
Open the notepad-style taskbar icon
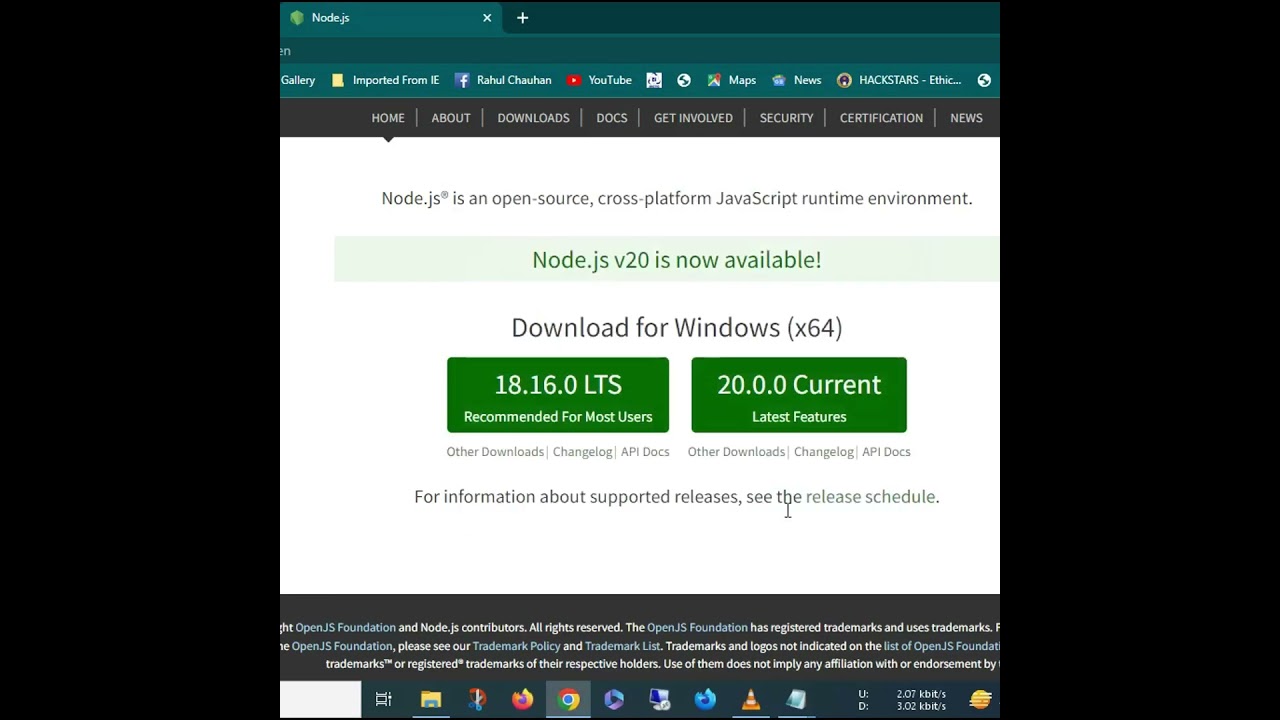click(796, 700)
